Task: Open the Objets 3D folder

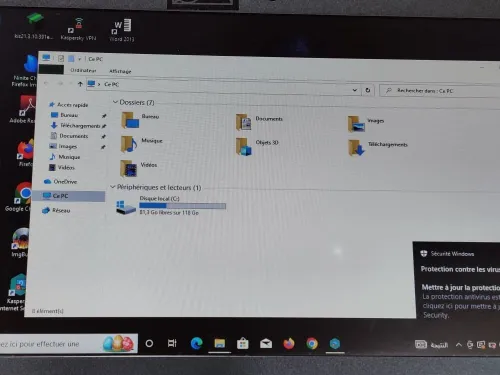Action: pos(257,147)
